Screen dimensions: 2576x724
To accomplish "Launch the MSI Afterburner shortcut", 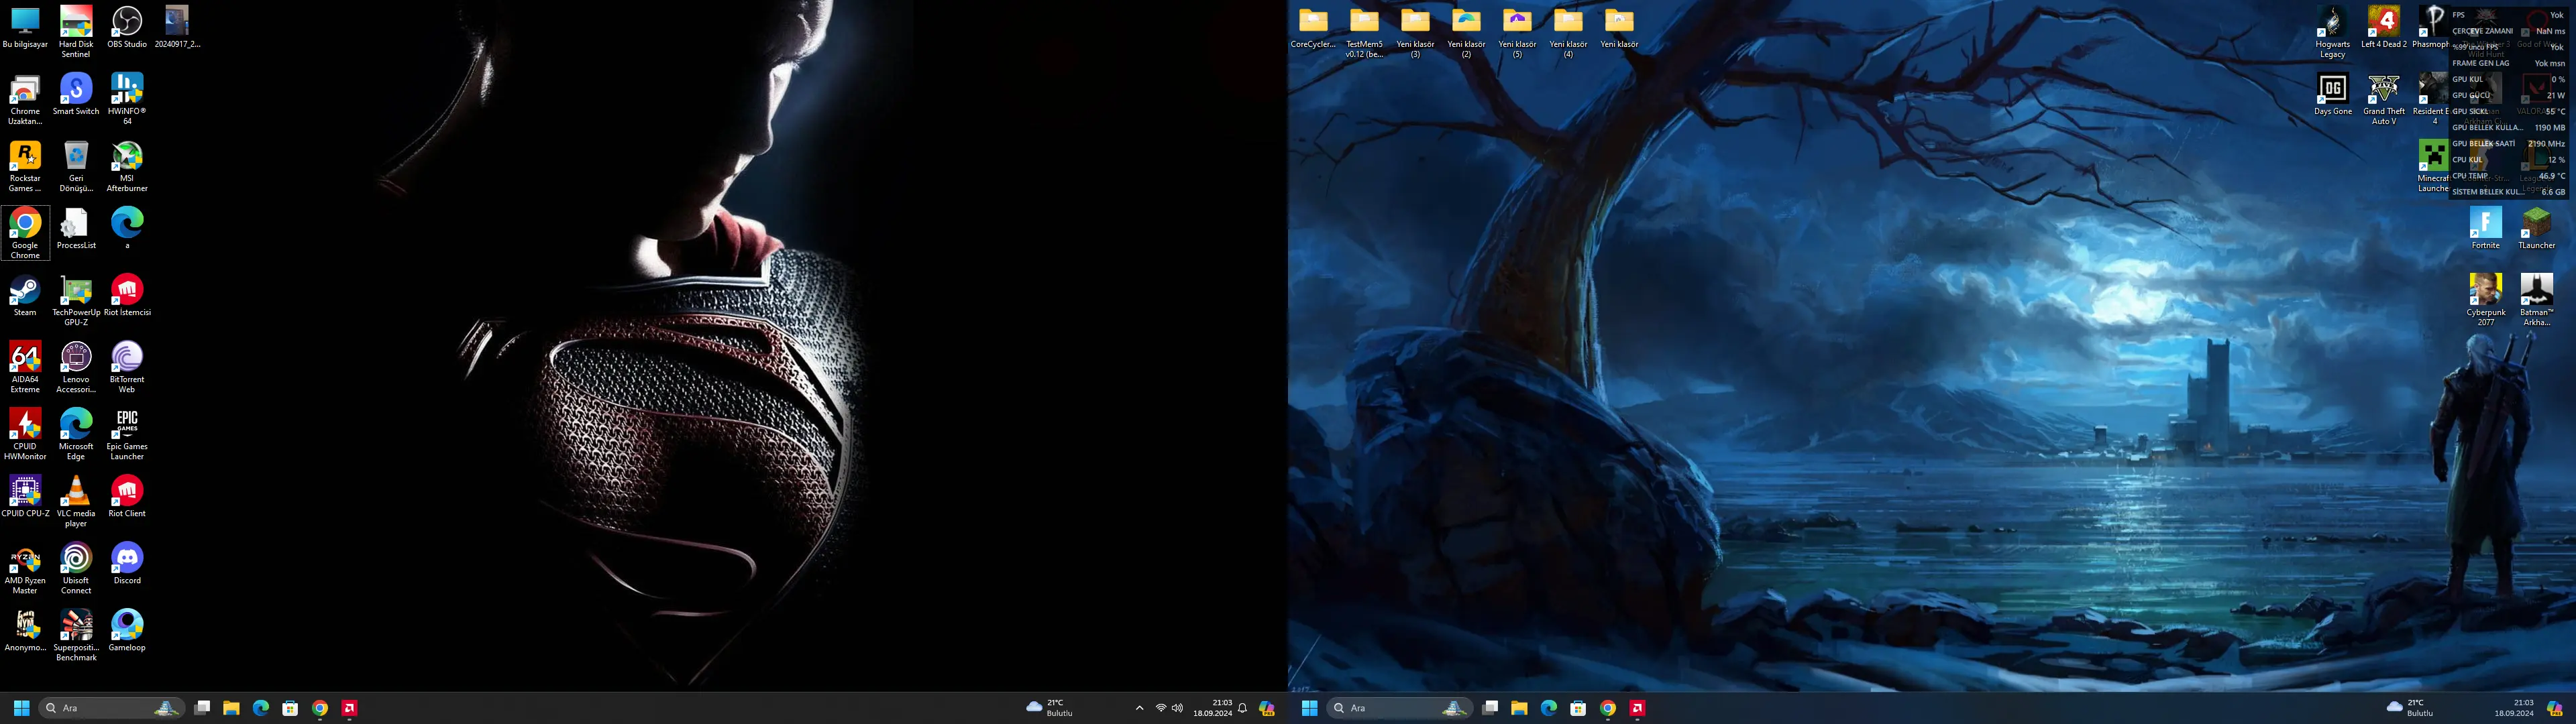I will (x=127, y=167).
